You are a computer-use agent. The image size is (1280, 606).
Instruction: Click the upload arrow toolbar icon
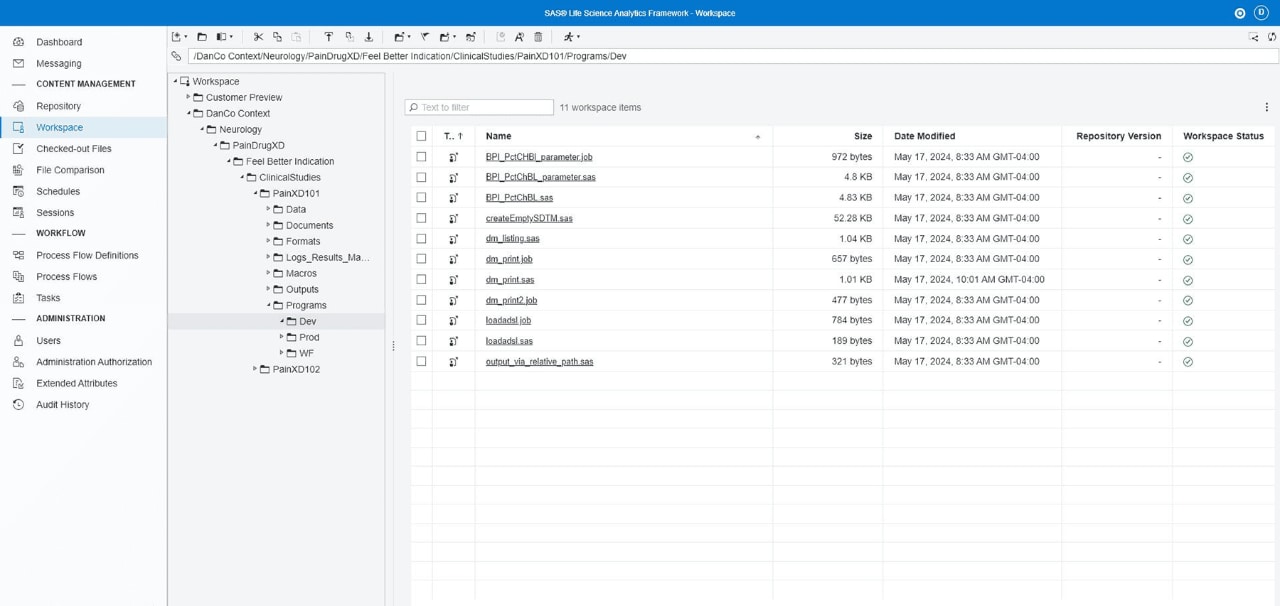coord(328,37)
